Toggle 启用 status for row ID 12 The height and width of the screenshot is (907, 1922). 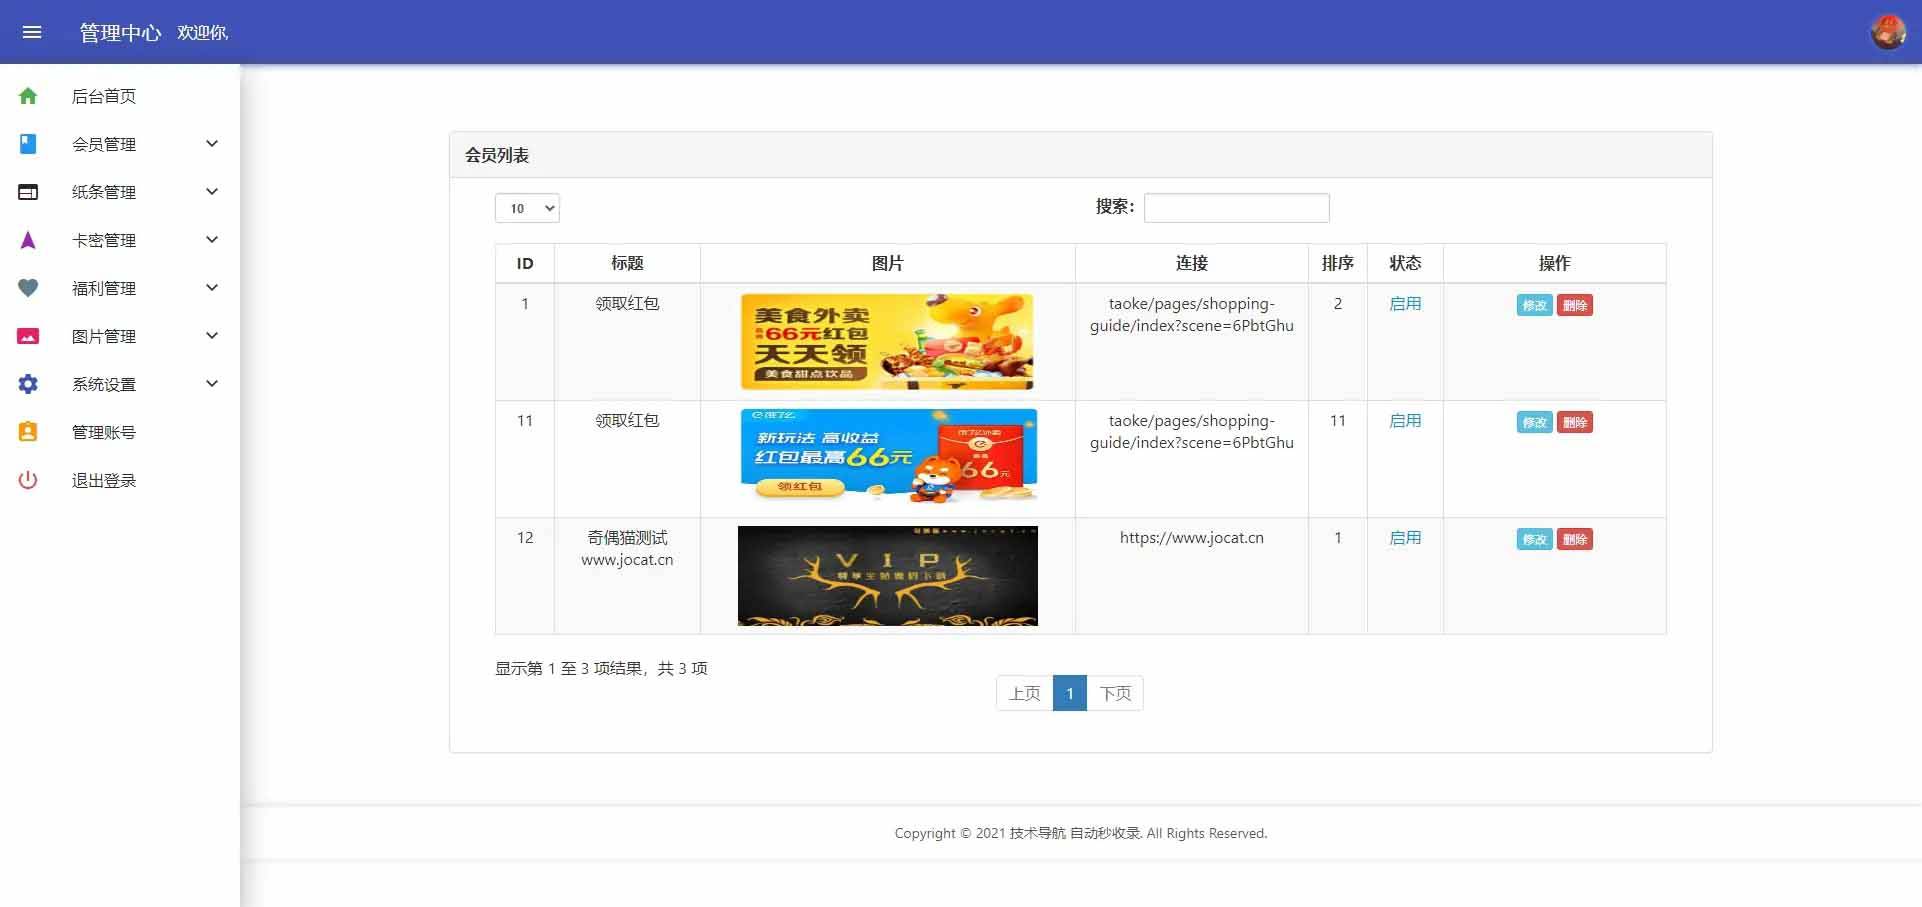pyautogui.click(x=1404, y=538)
